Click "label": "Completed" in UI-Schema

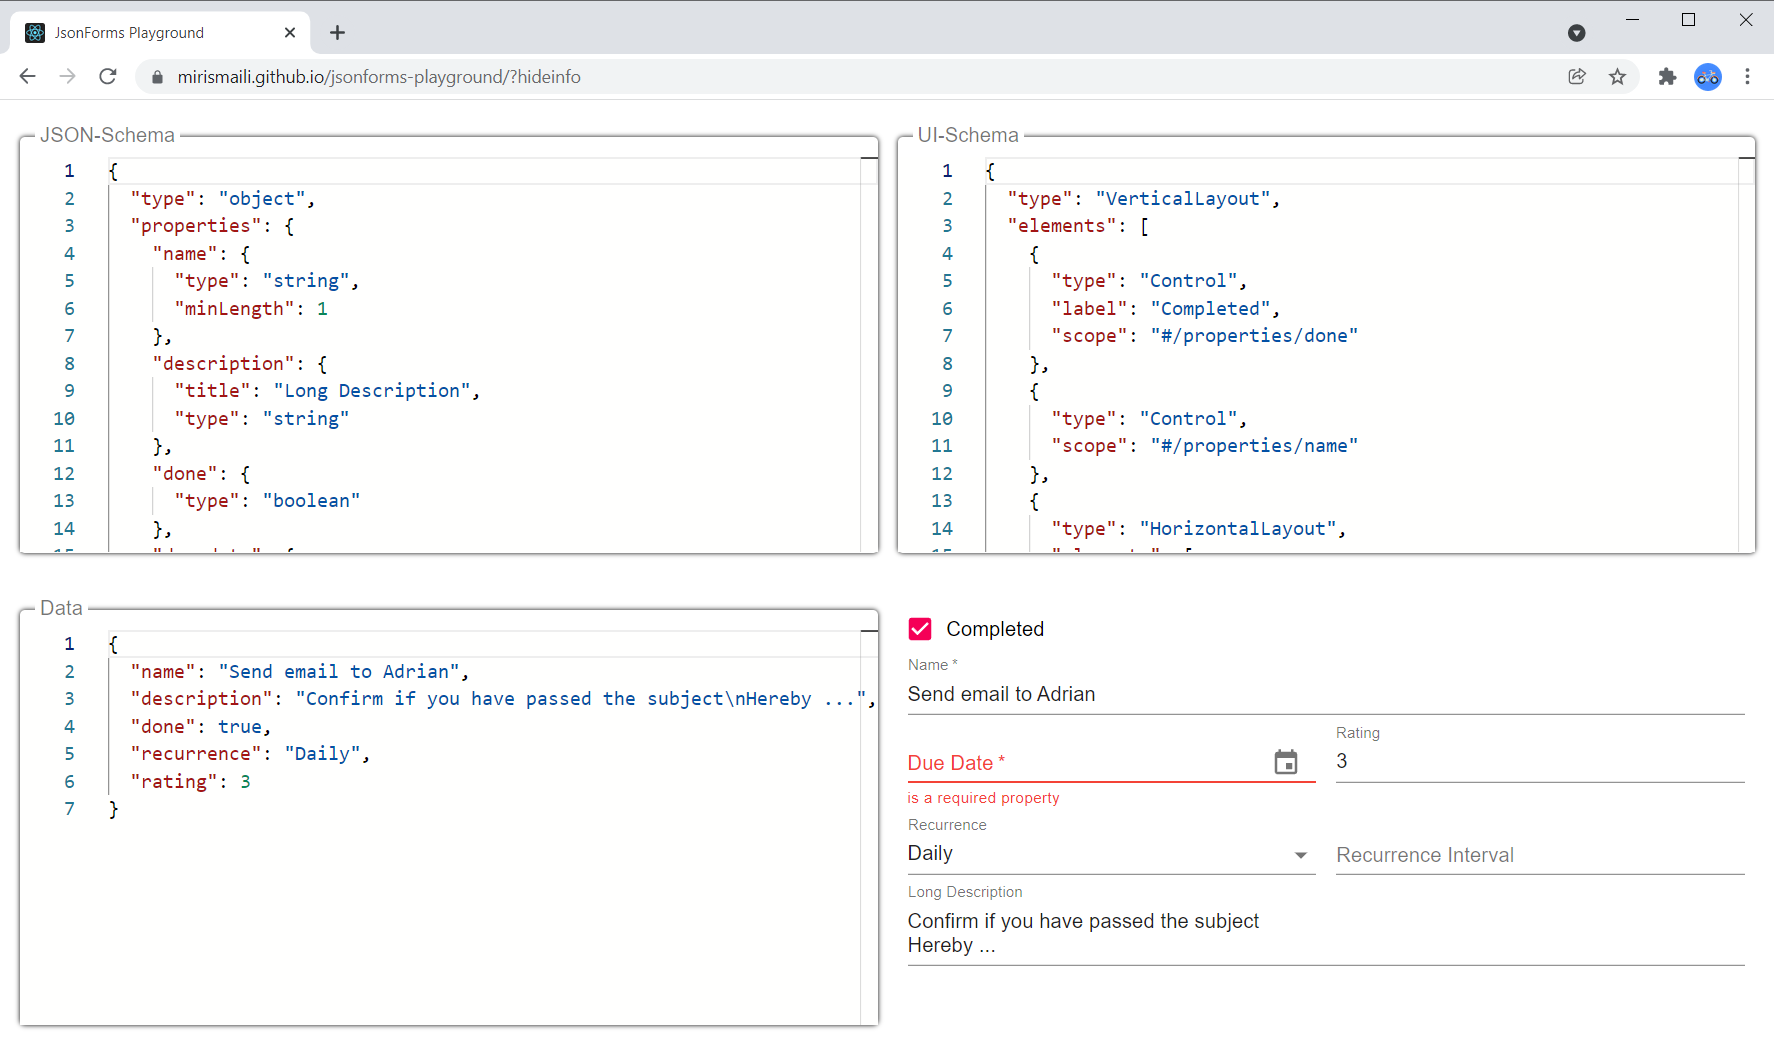point(1166,309)
